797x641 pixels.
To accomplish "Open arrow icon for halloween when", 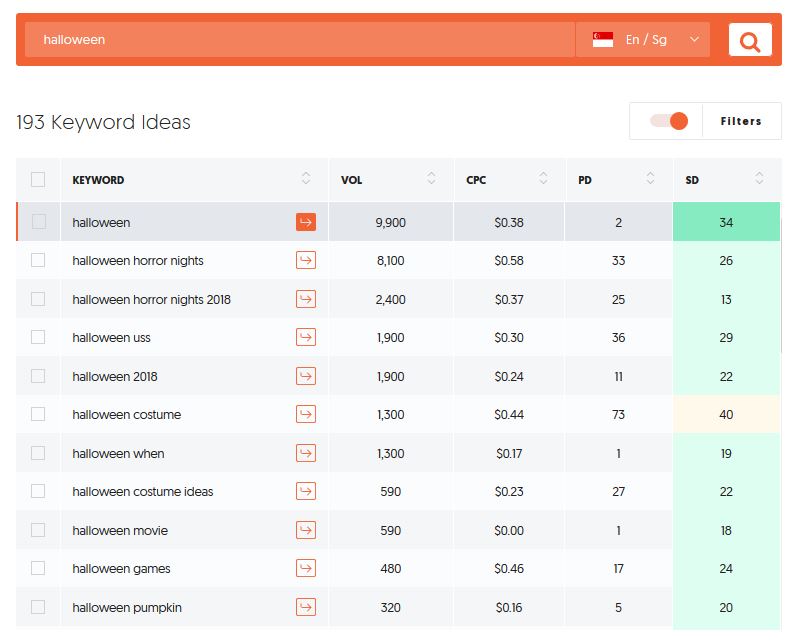I will coord(306,453).
